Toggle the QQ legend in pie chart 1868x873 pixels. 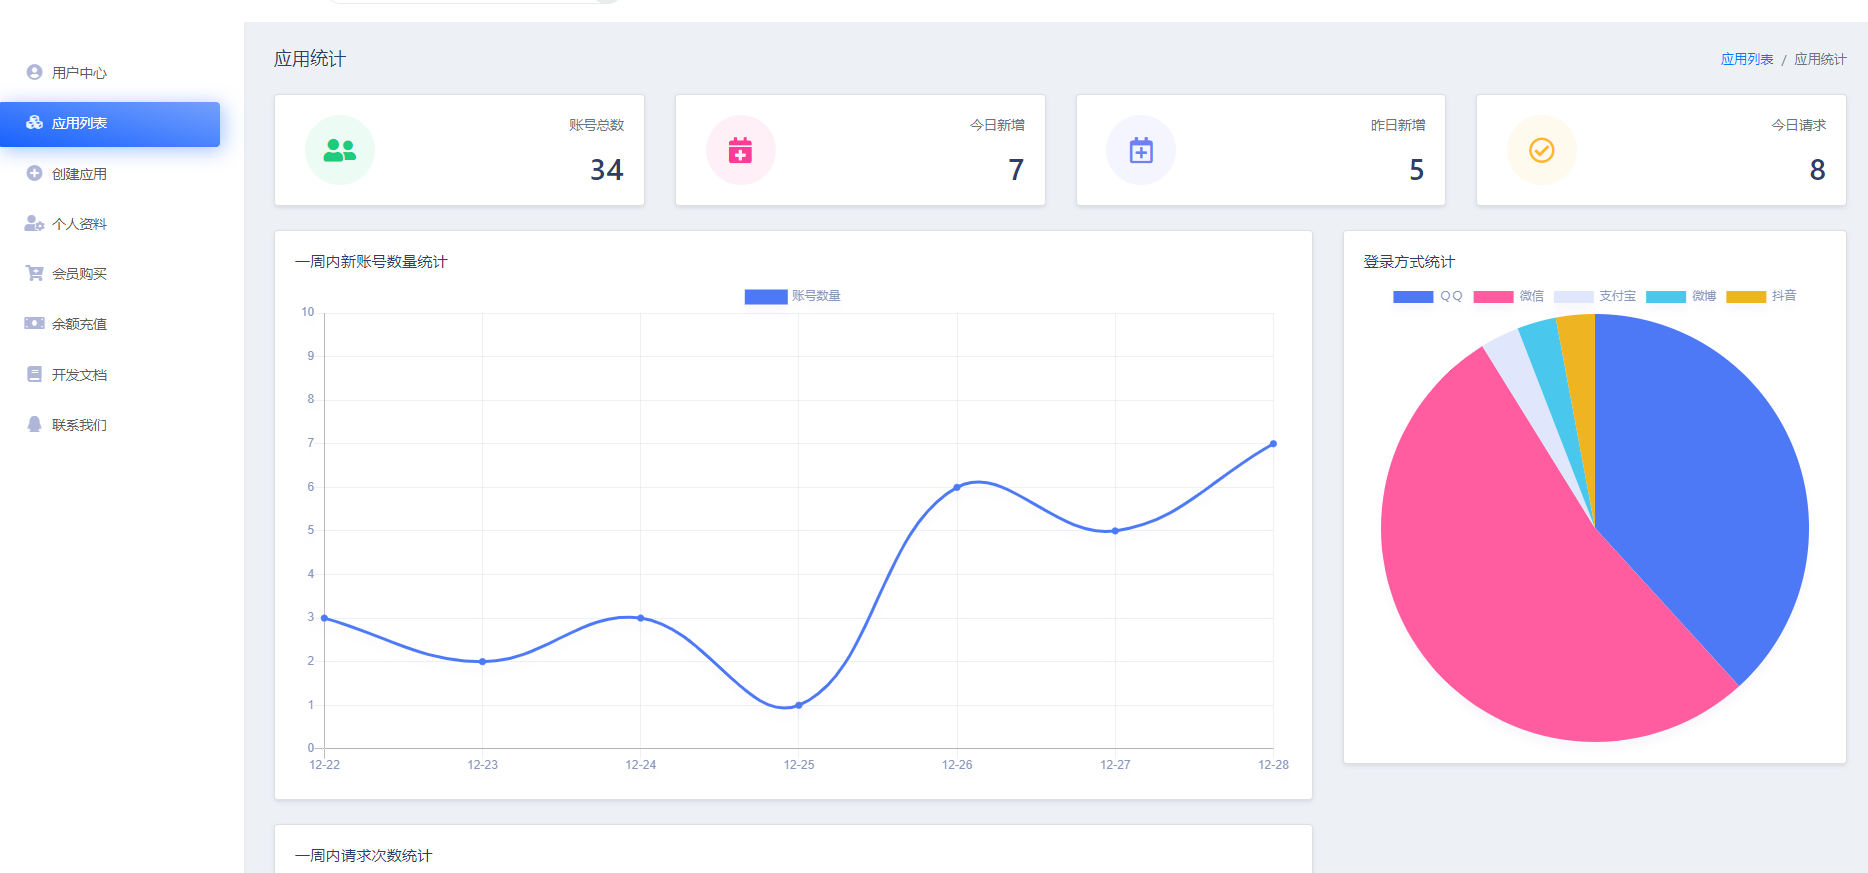(1428, 296)
